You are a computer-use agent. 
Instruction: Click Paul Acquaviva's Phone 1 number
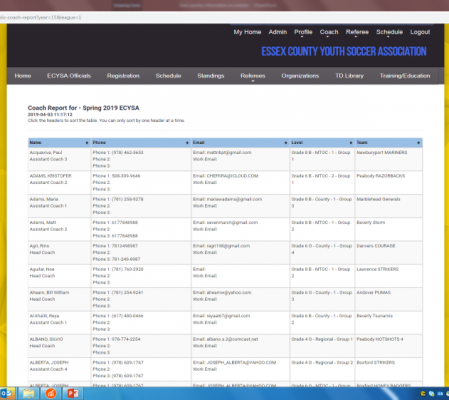tap(128, 153)
